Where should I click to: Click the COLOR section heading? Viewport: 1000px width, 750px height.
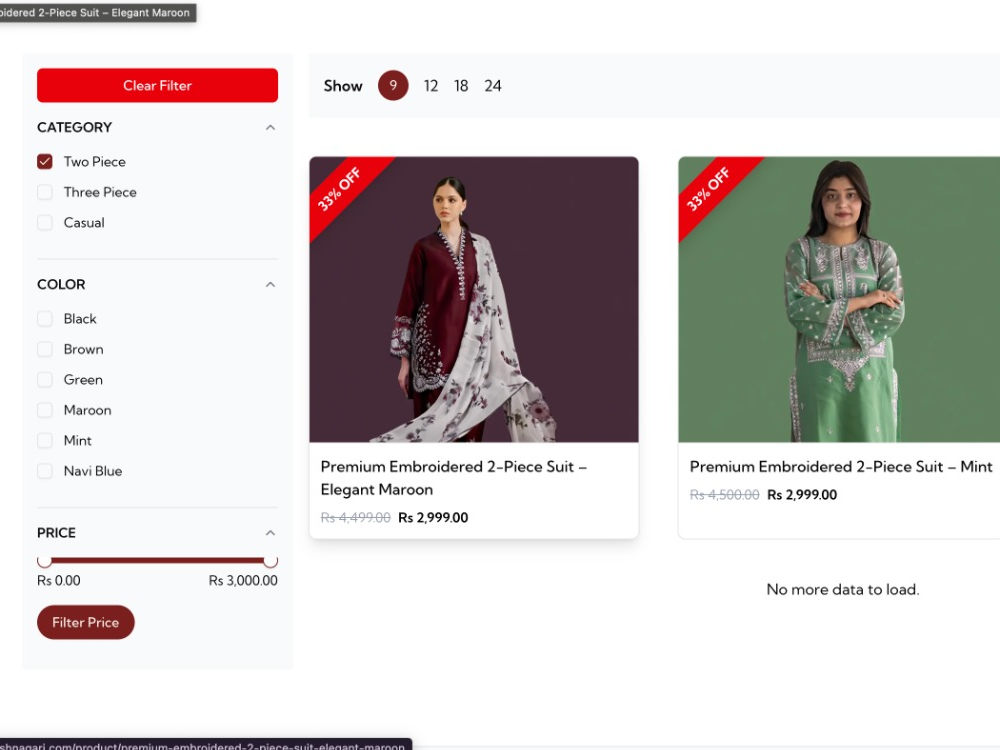point(61,284)
